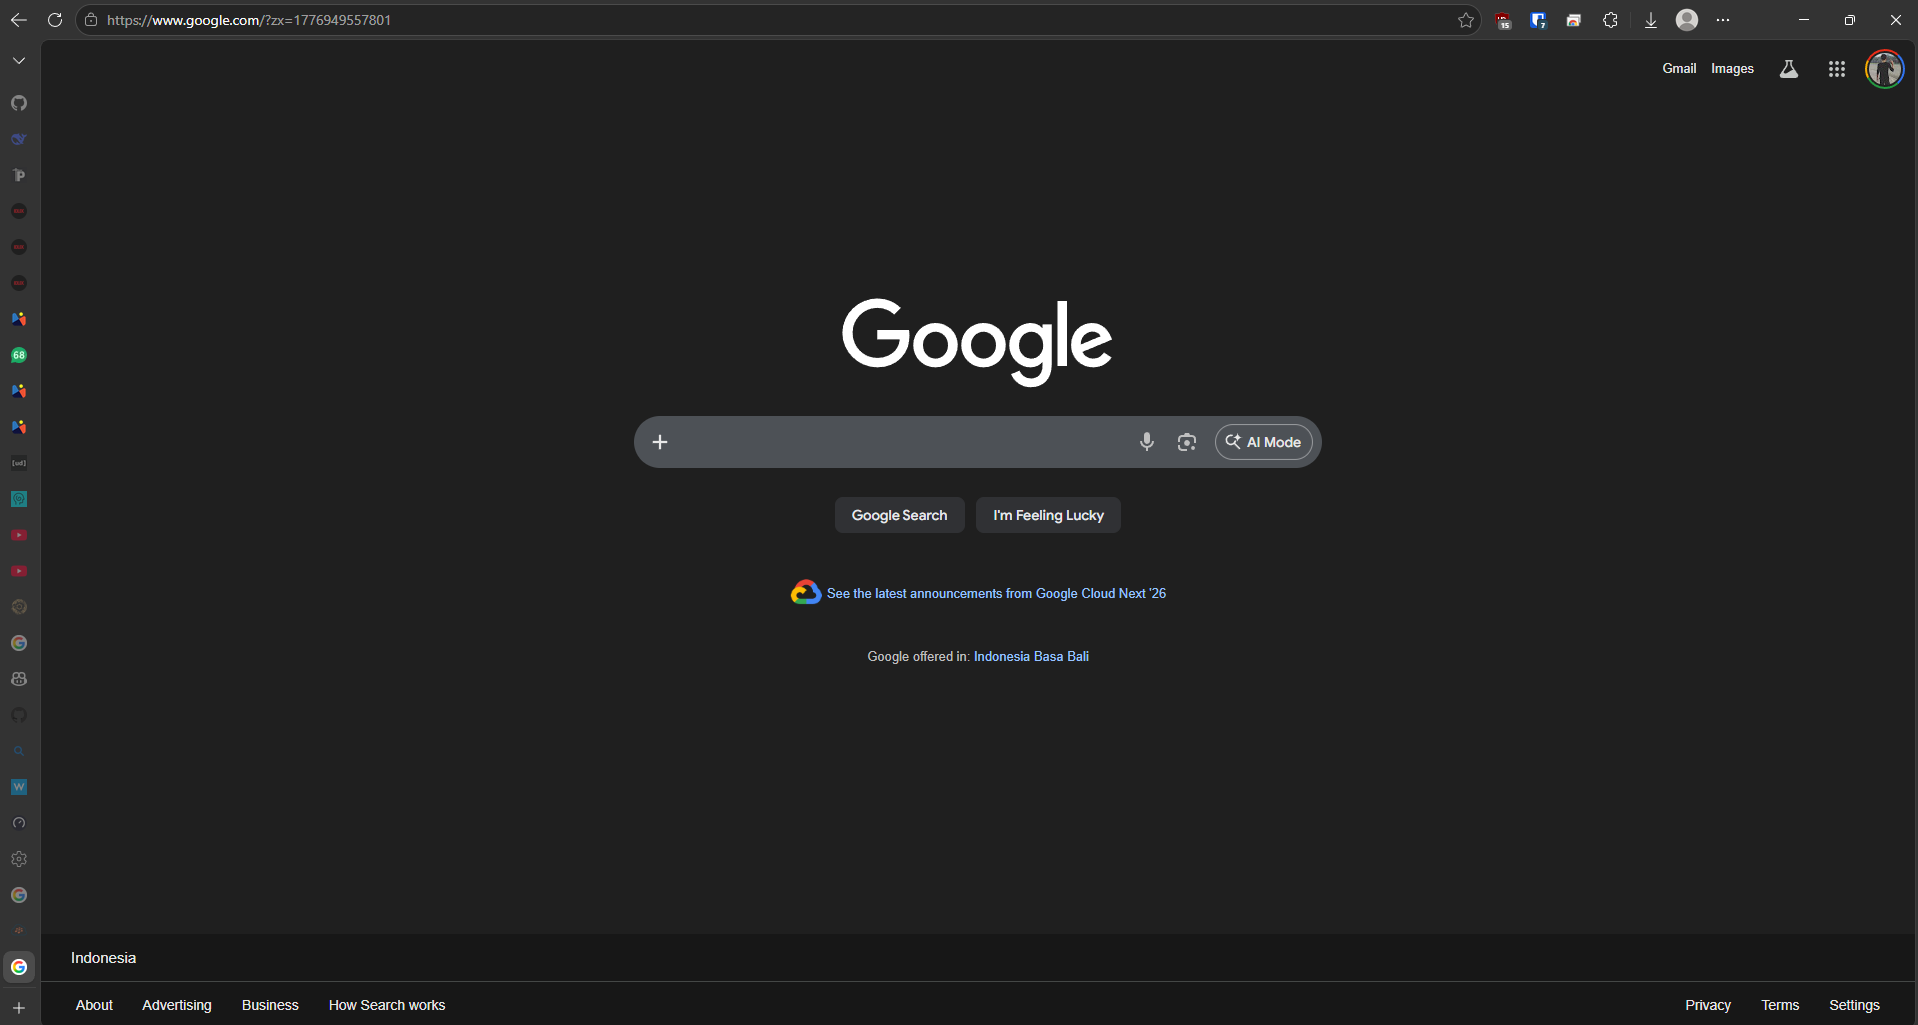This screenshot has width=1918, height=1025.
Task: Open Google Lens image search
Action: coord(1187,441)
